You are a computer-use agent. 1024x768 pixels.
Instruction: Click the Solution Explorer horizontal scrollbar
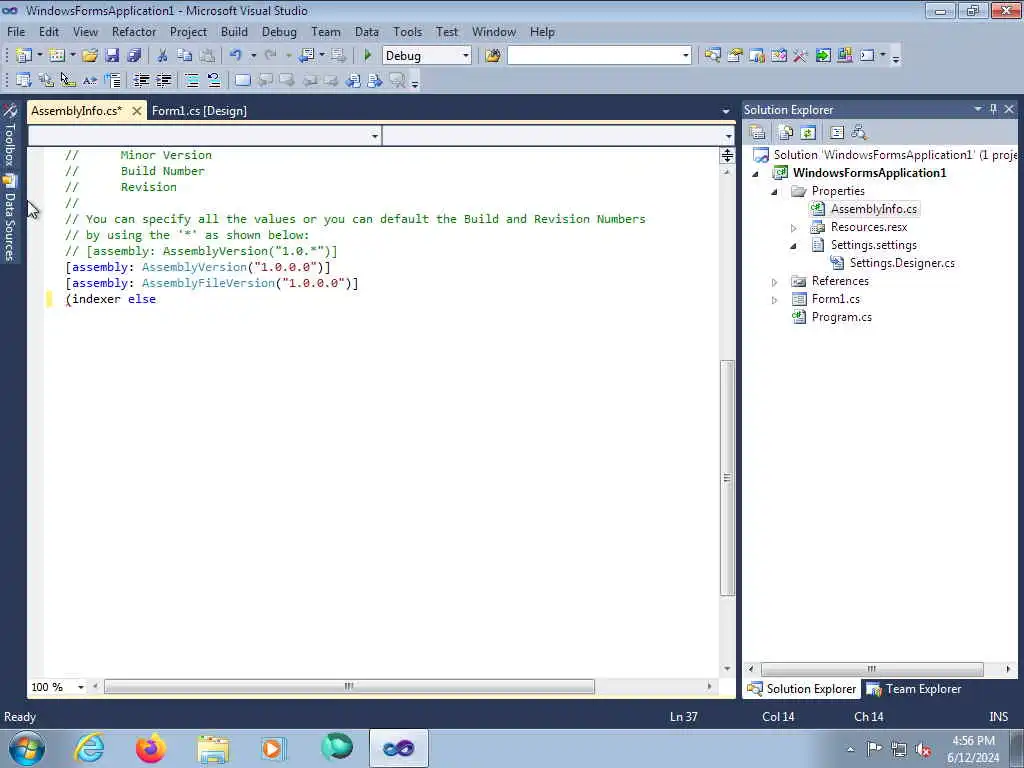coord(872,669)
